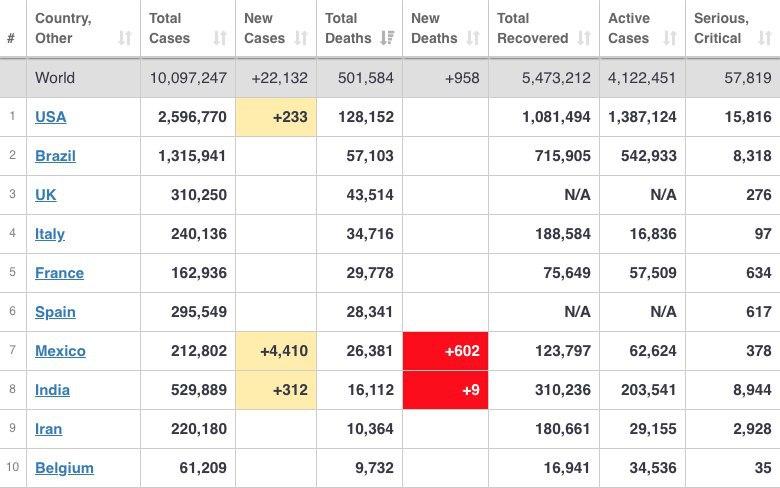Click Spain active cases N/A cell

click(x=642, y=312)
